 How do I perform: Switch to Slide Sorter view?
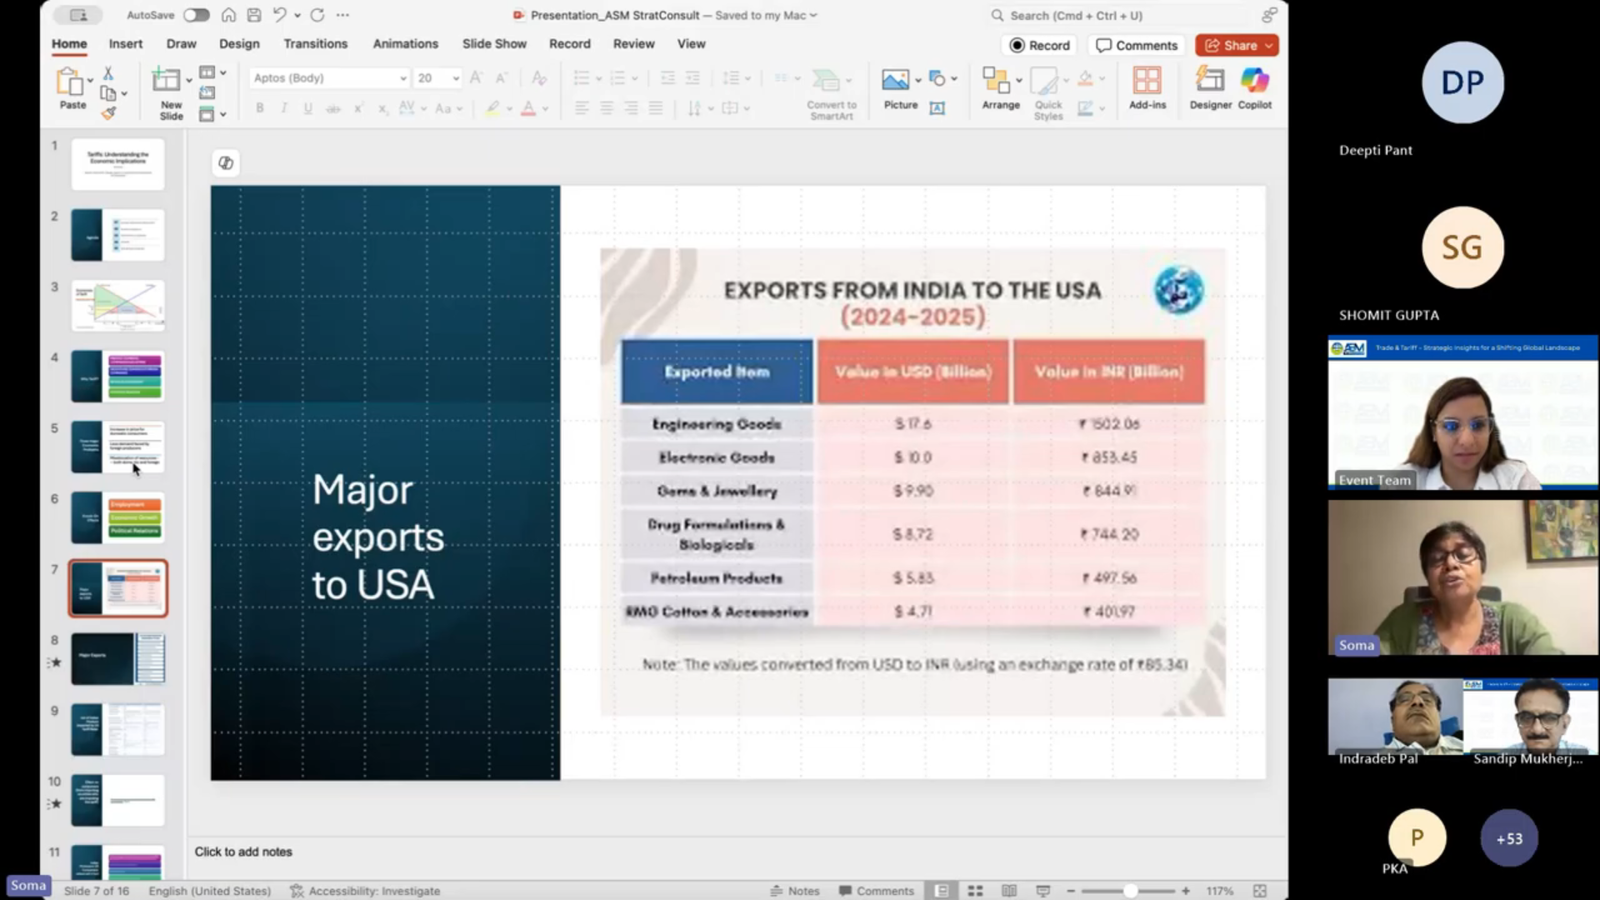(975, 890)
